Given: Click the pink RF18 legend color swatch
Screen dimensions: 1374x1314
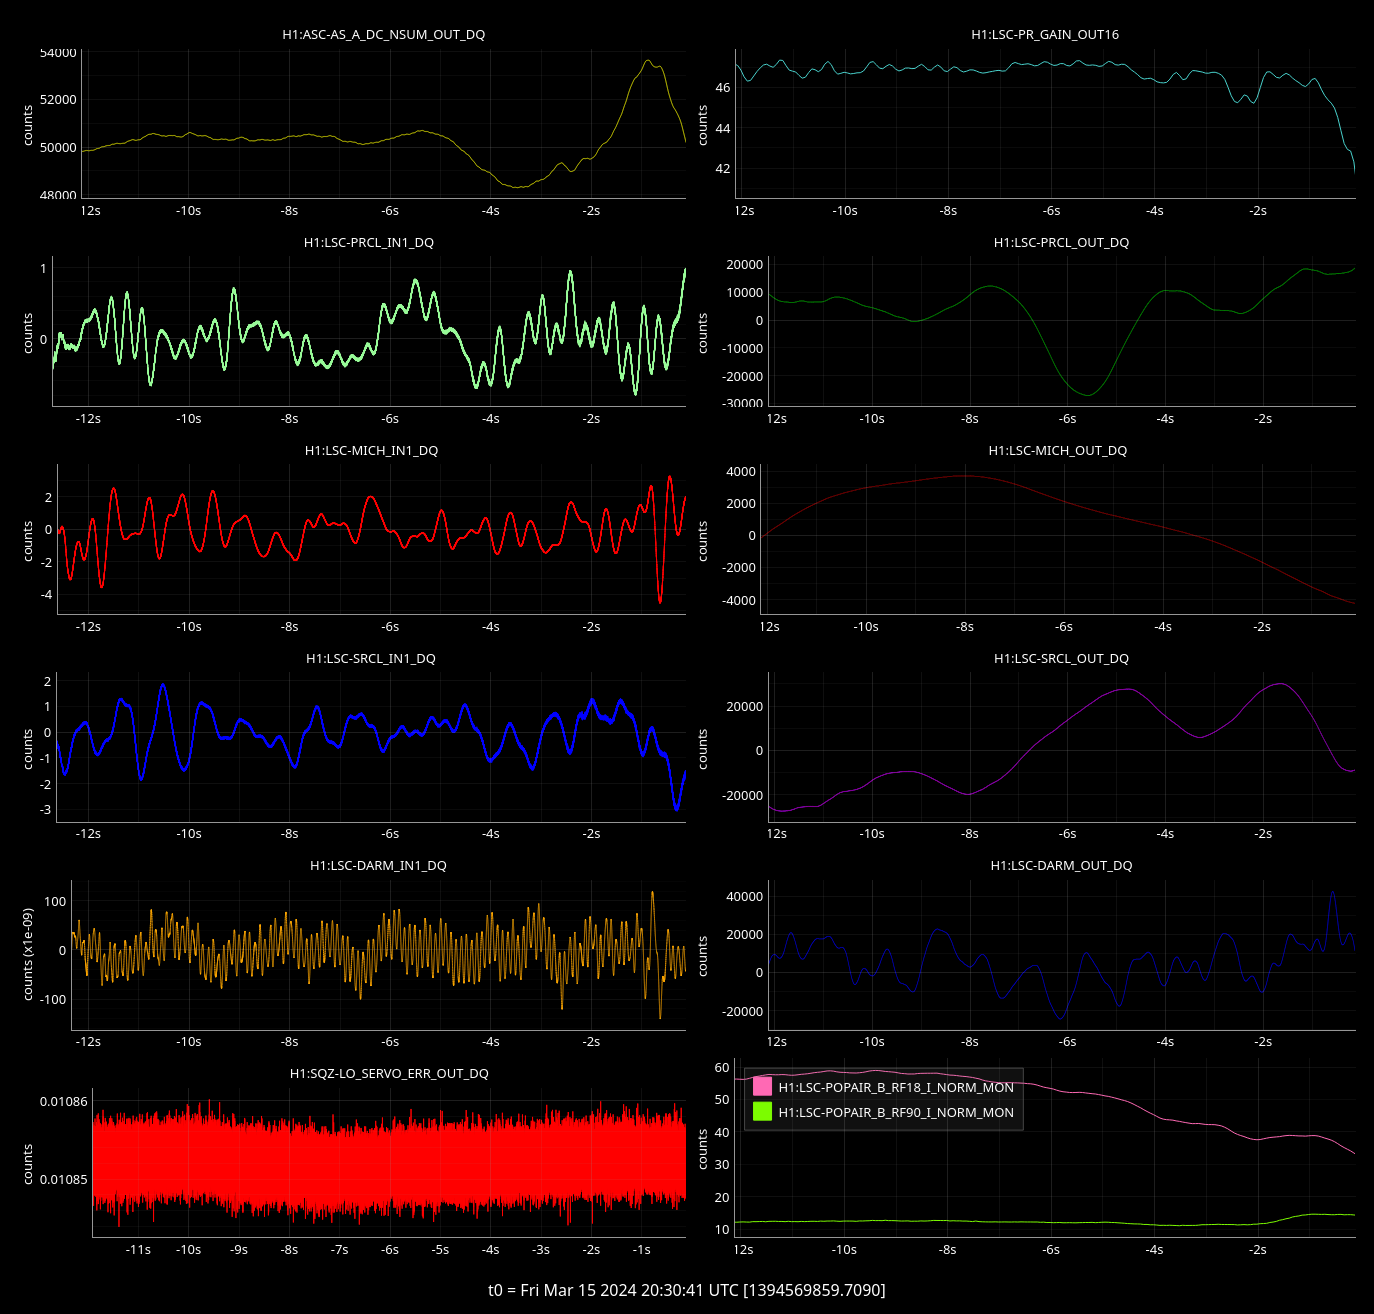Looking at the screenshot, I should pos(763,1086).
